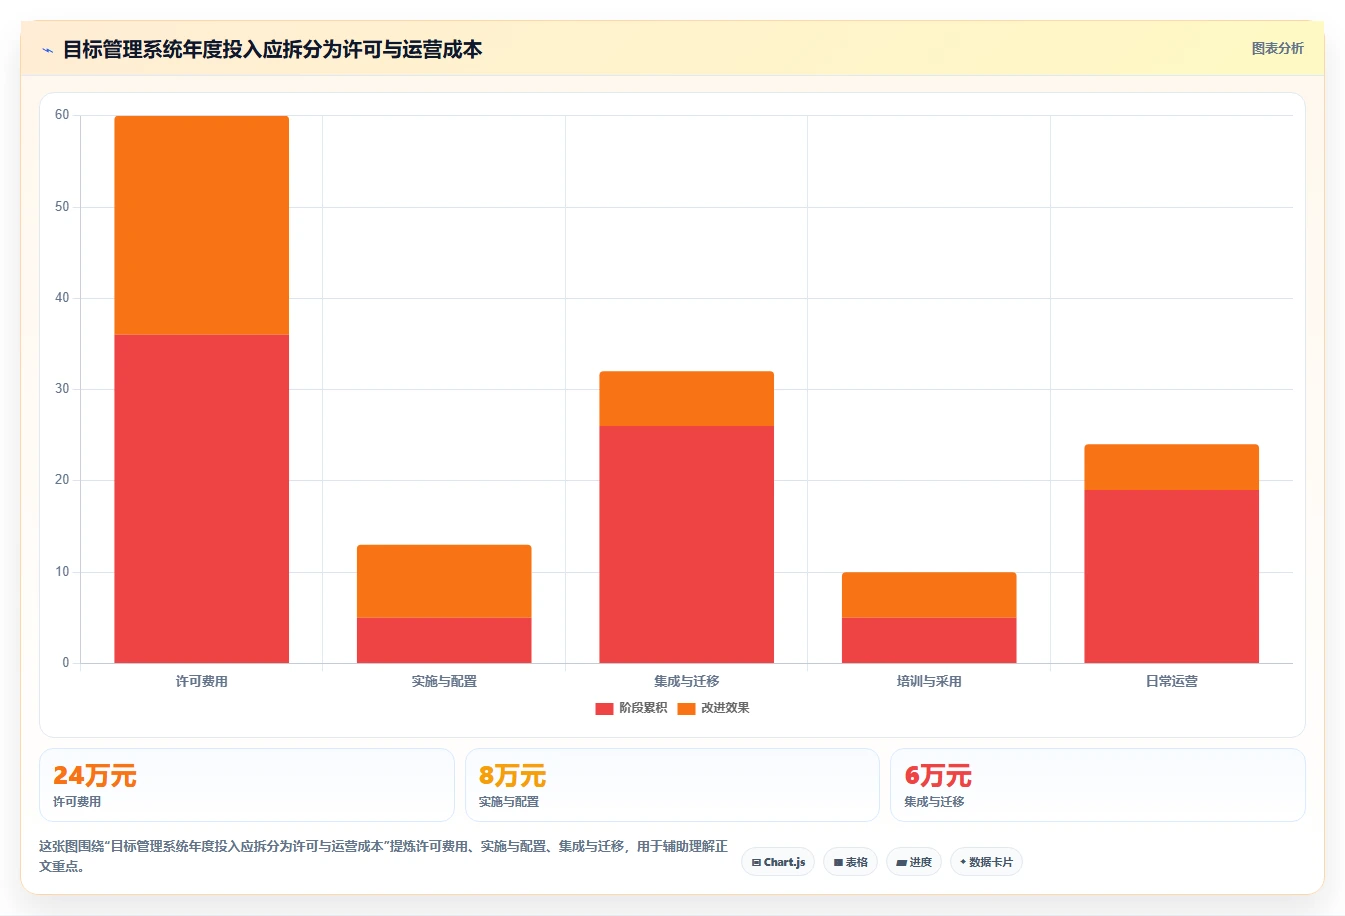
Task: Click the chart title 目标管理系统年度投入 heading
Action: pyautogui.click(x=272, y=49)
